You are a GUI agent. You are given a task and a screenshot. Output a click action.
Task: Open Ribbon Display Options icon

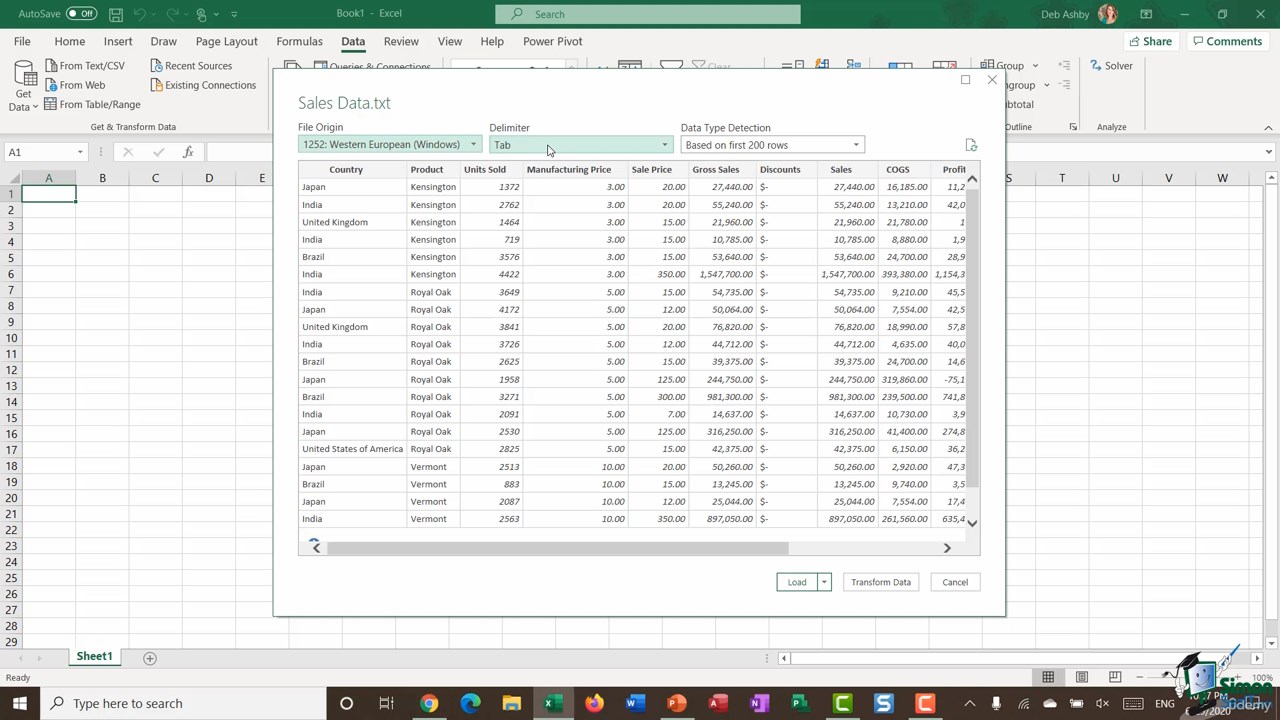coord(1146,14)
